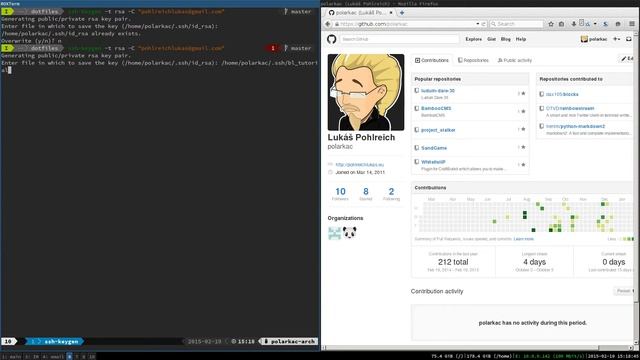Open the DTVD/rainbowstream repository link
Viewport: 640px width, 360px height.
coord(570,109)
